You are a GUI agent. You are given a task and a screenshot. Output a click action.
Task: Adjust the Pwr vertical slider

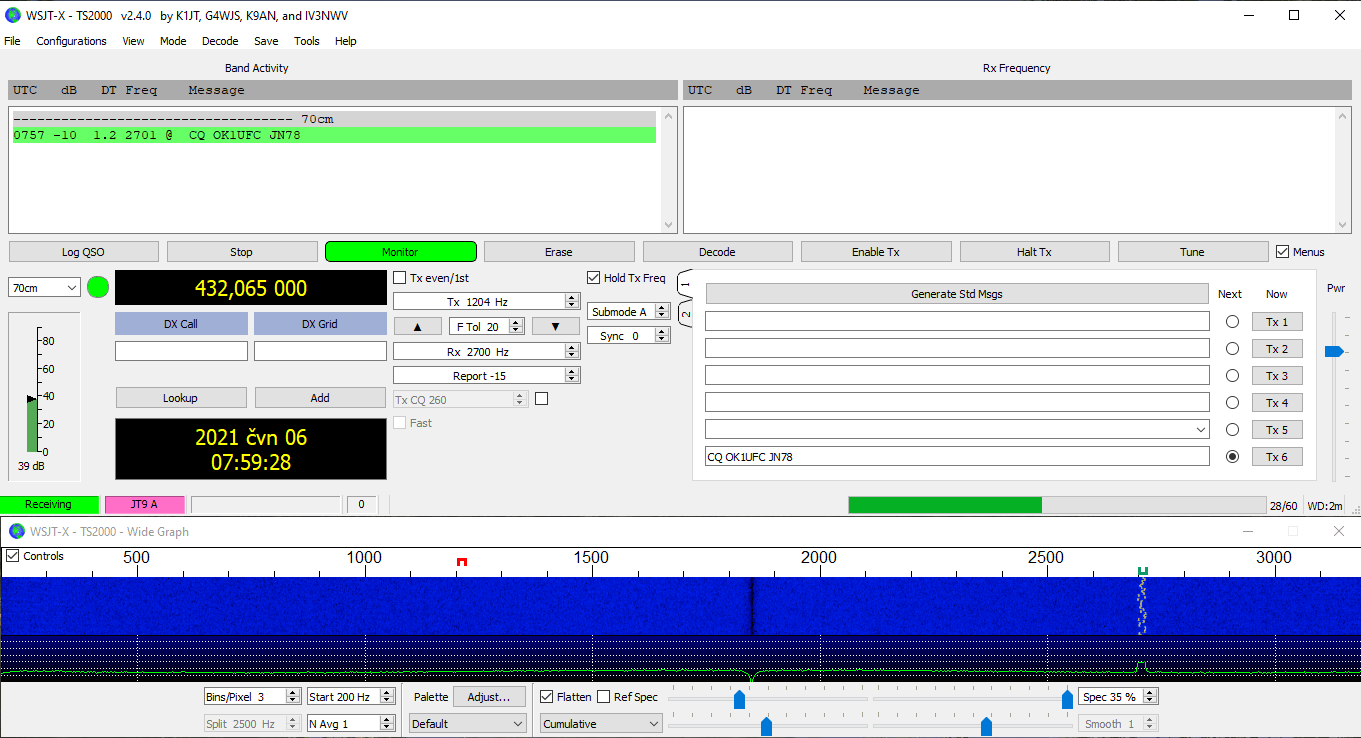click(x=1333, y=352)
